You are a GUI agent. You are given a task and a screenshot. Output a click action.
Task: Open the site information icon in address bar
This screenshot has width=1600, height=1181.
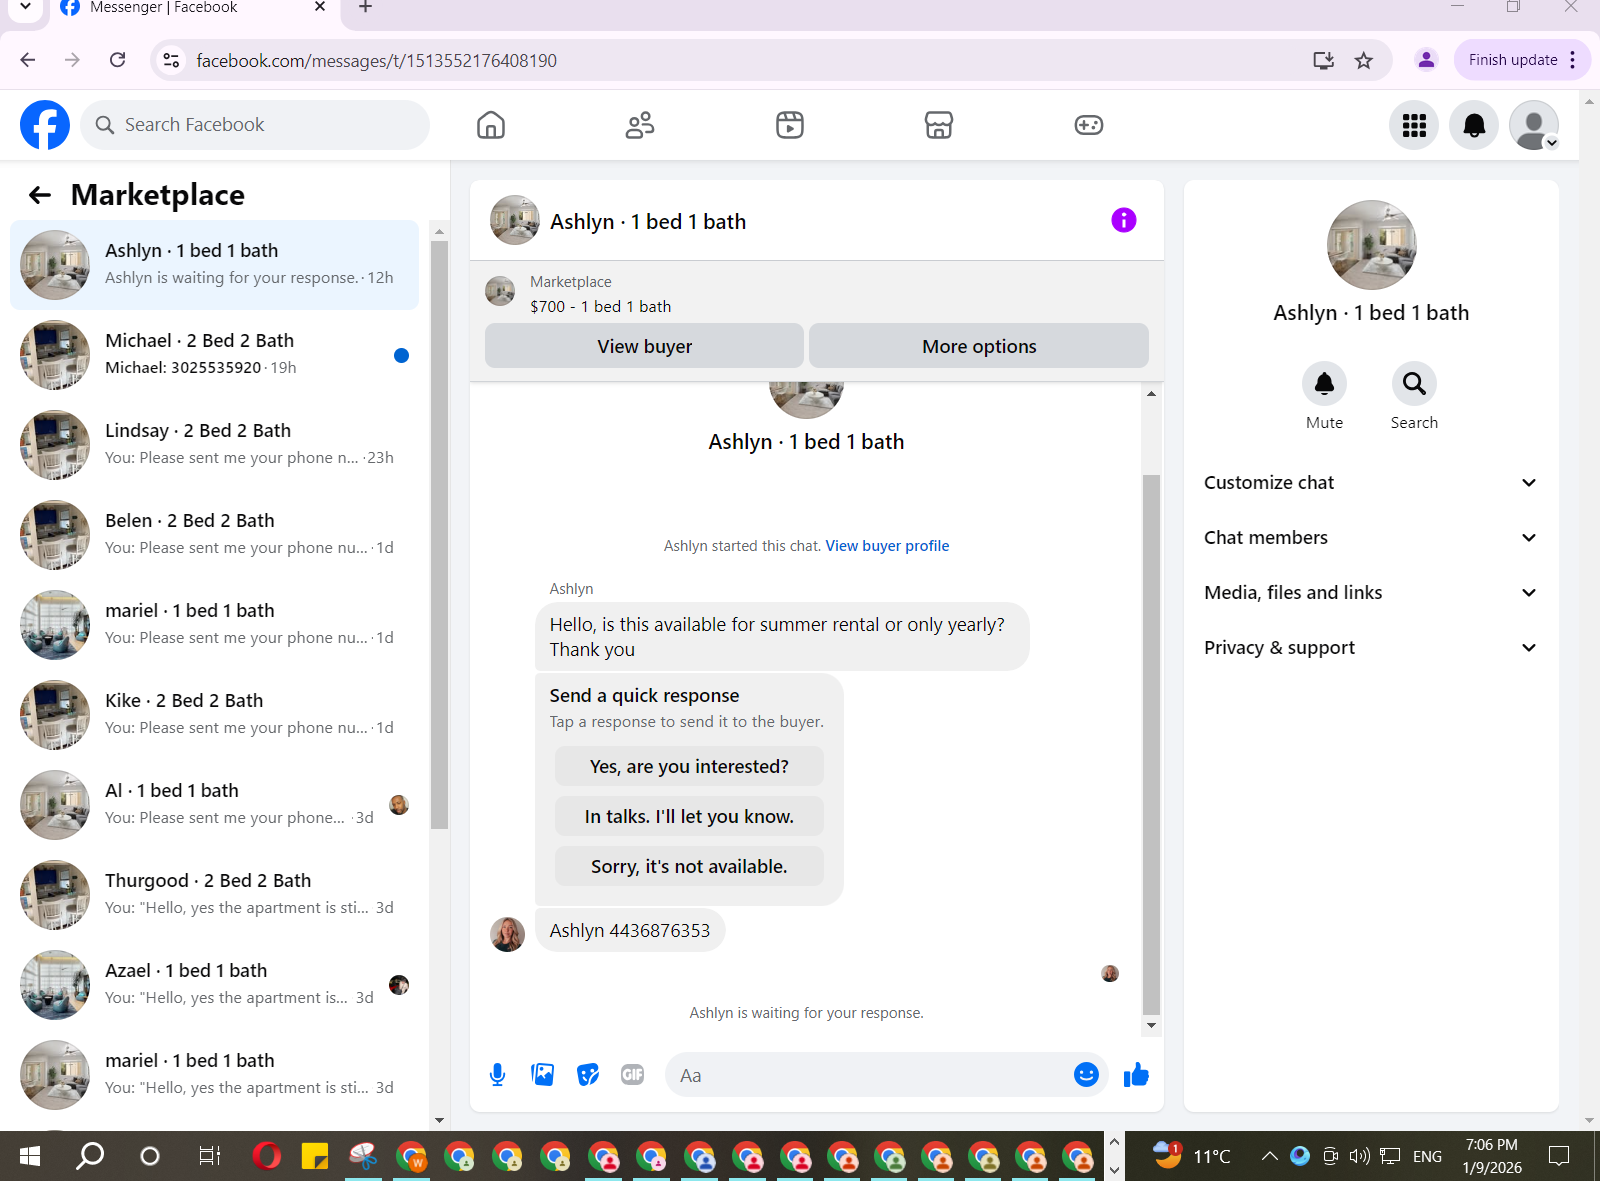click(x=172, y=60)
